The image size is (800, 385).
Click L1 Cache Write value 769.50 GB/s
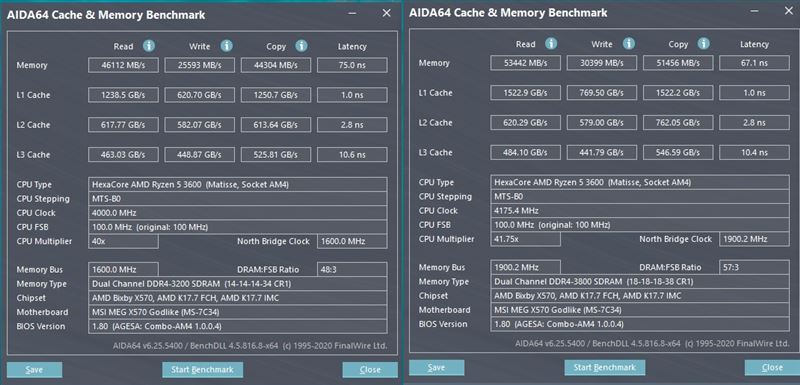pos(602,93)
